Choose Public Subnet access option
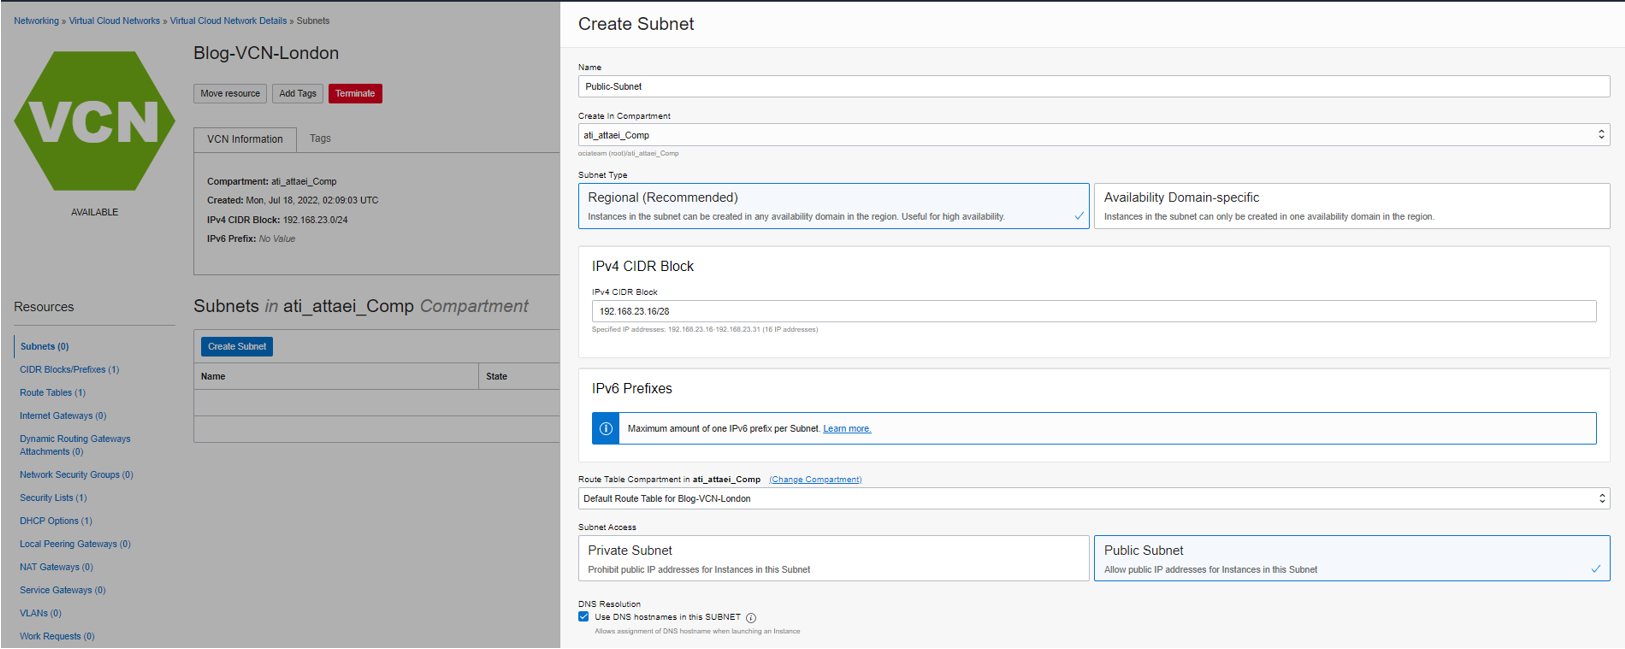Screen dimensions: 1625x649 (x=1351, y=558)
